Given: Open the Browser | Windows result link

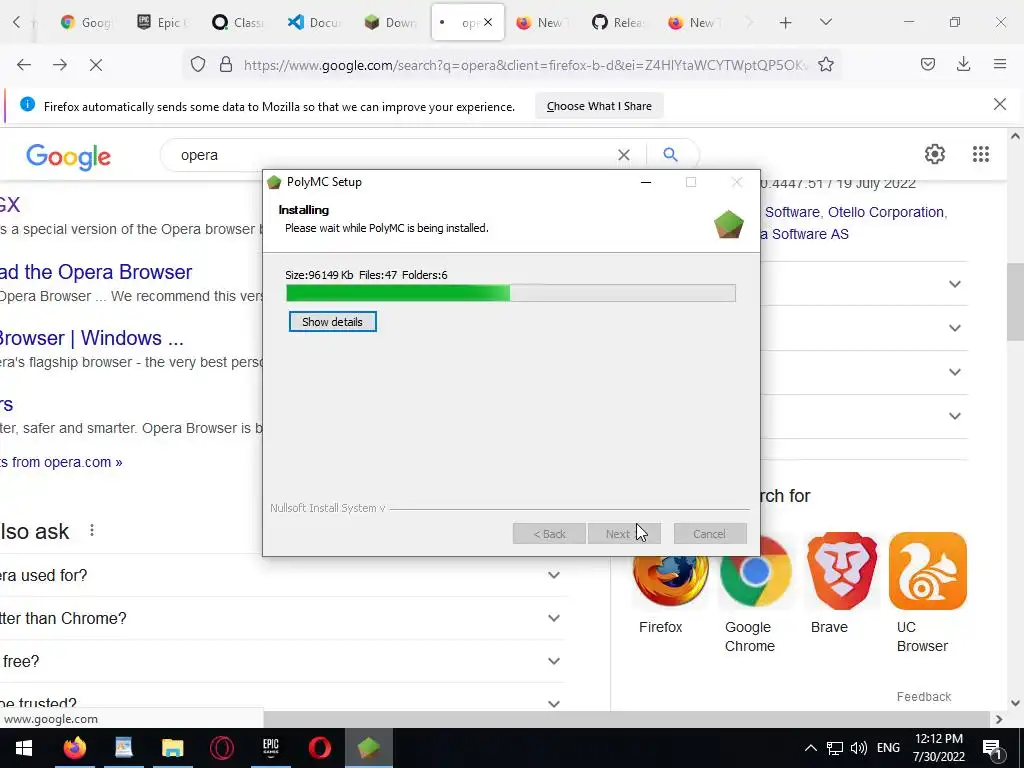Looking at the screenshot, I should point(91,338).
